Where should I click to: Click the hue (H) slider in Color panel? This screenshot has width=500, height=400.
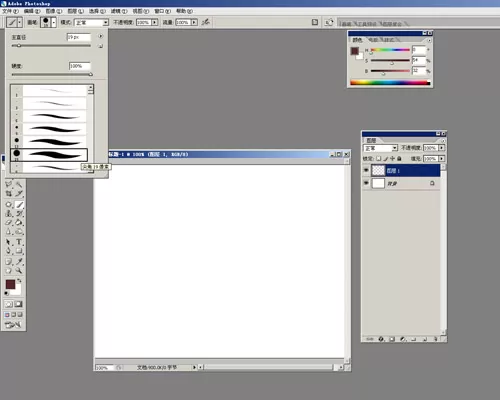(390, 50)
